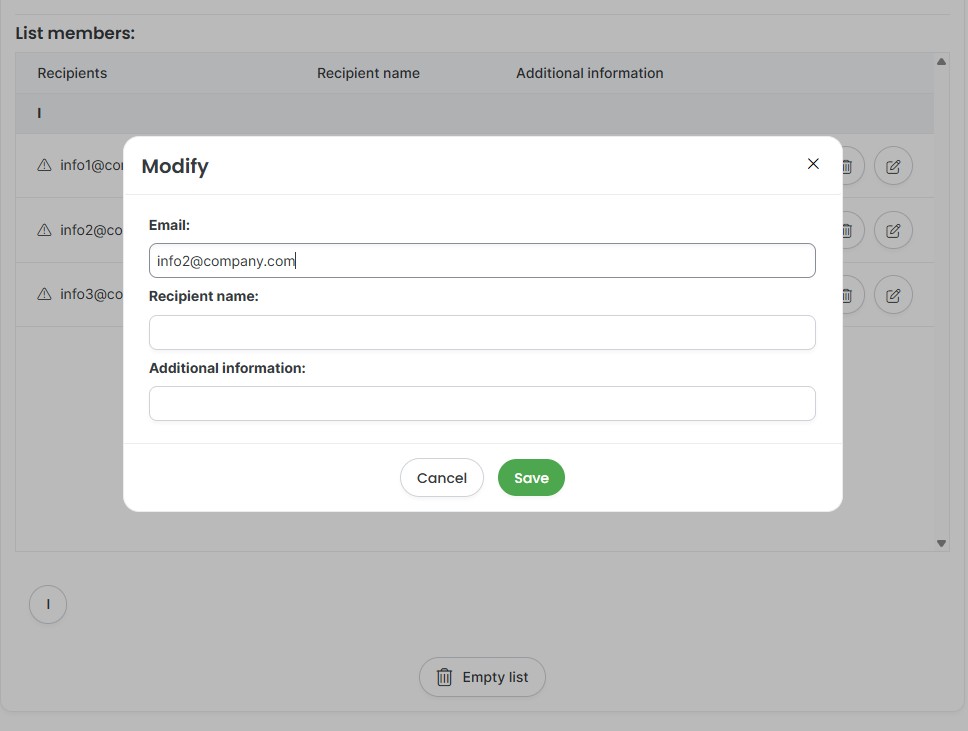Click the scrollbar down arrow of list
The height and width of the screenshot is (731, 968).
(x=941, y=543)
